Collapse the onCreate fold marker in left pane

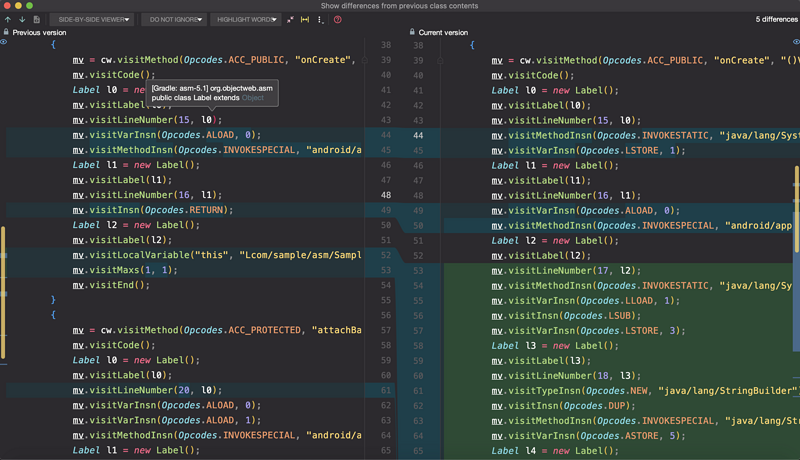pos(365,60)
